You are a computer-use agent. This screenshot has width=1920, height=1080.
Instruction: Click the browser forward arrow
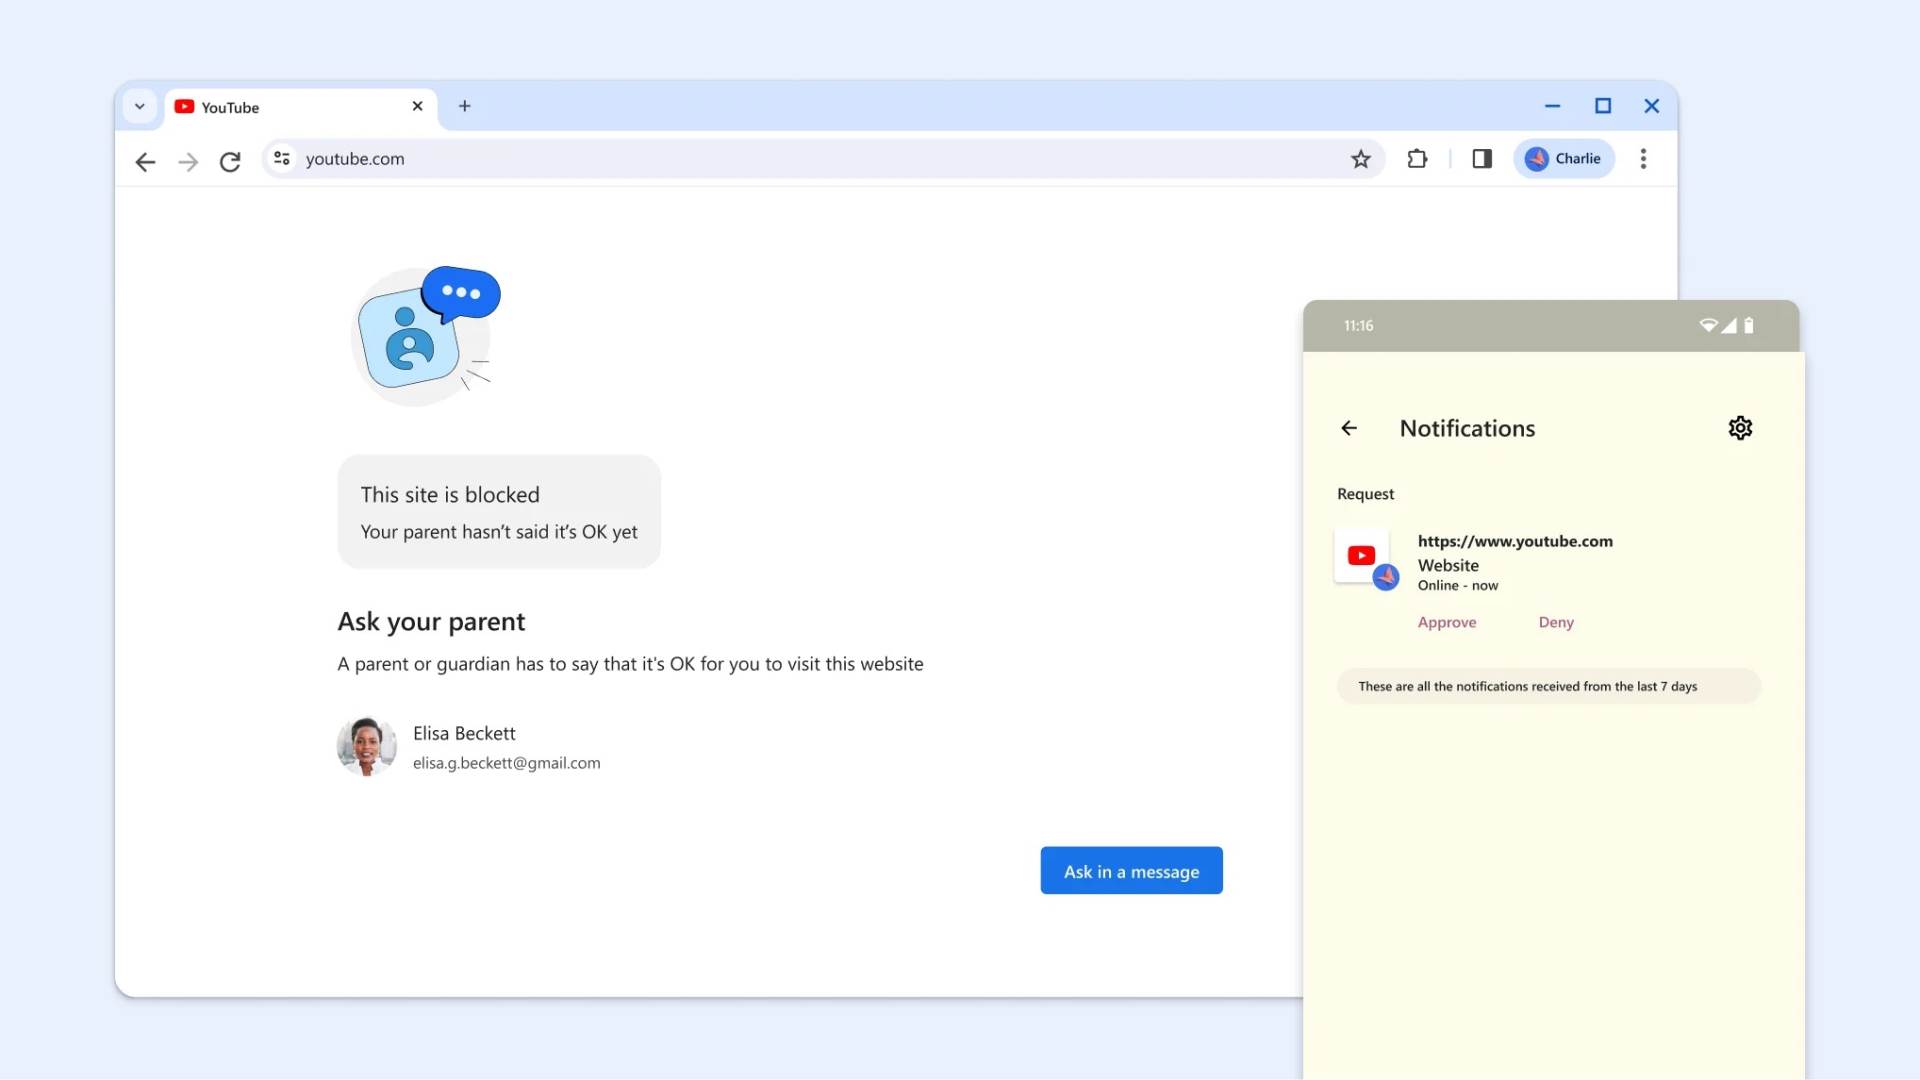pyautogui.click(x=188, y=160)
